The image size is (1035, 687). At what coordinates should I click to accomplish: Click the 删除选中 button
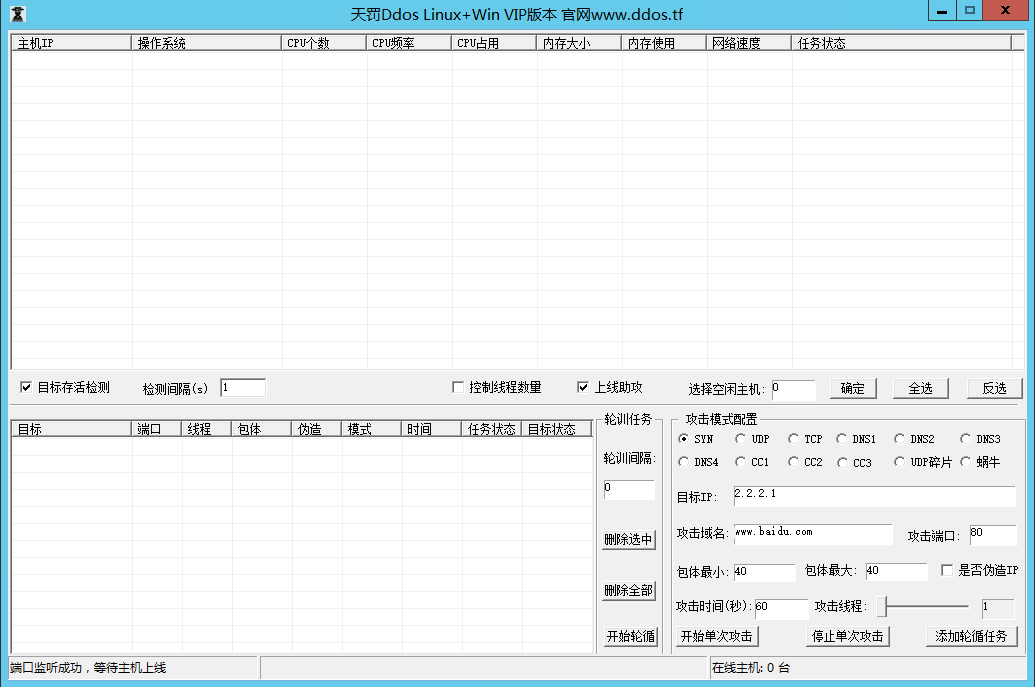[628, 539]
